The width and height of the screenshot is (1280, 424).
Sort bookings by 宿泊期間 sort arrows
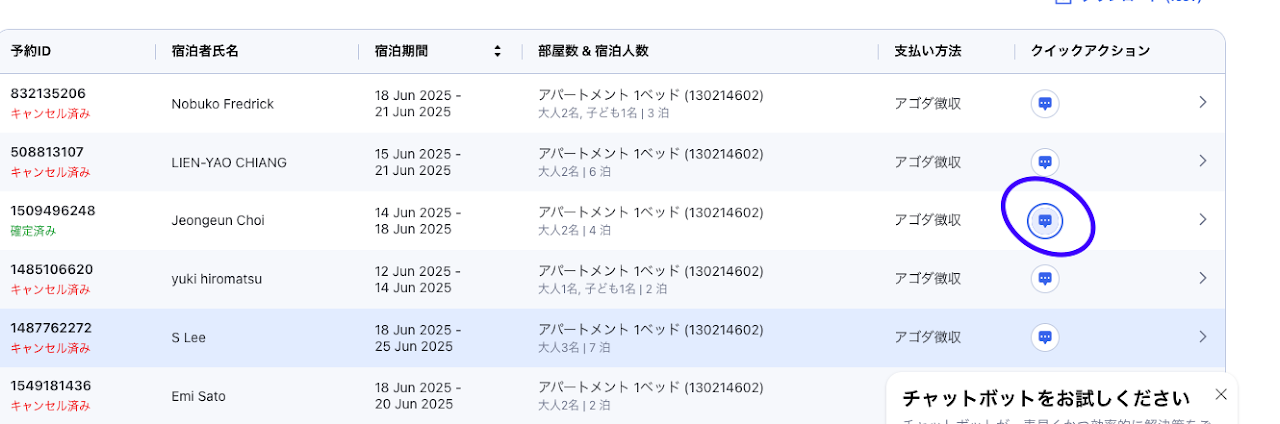(x=497, y=51)
